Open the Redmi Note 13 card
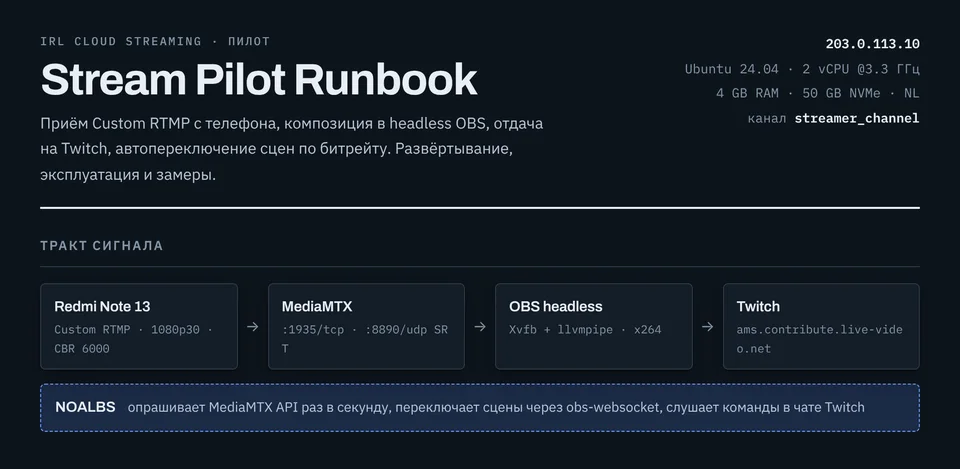 (x=139, y=326)
